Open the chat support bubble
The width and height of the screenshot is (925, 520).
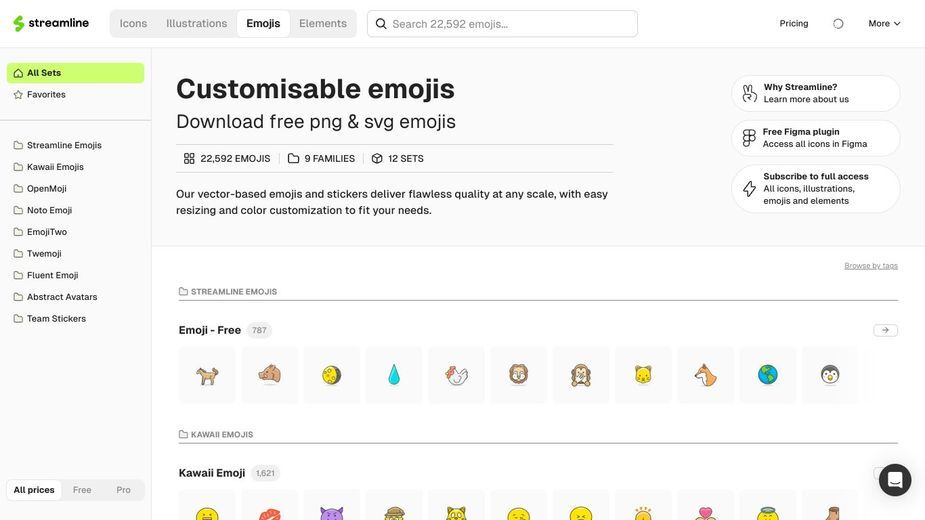894,480
